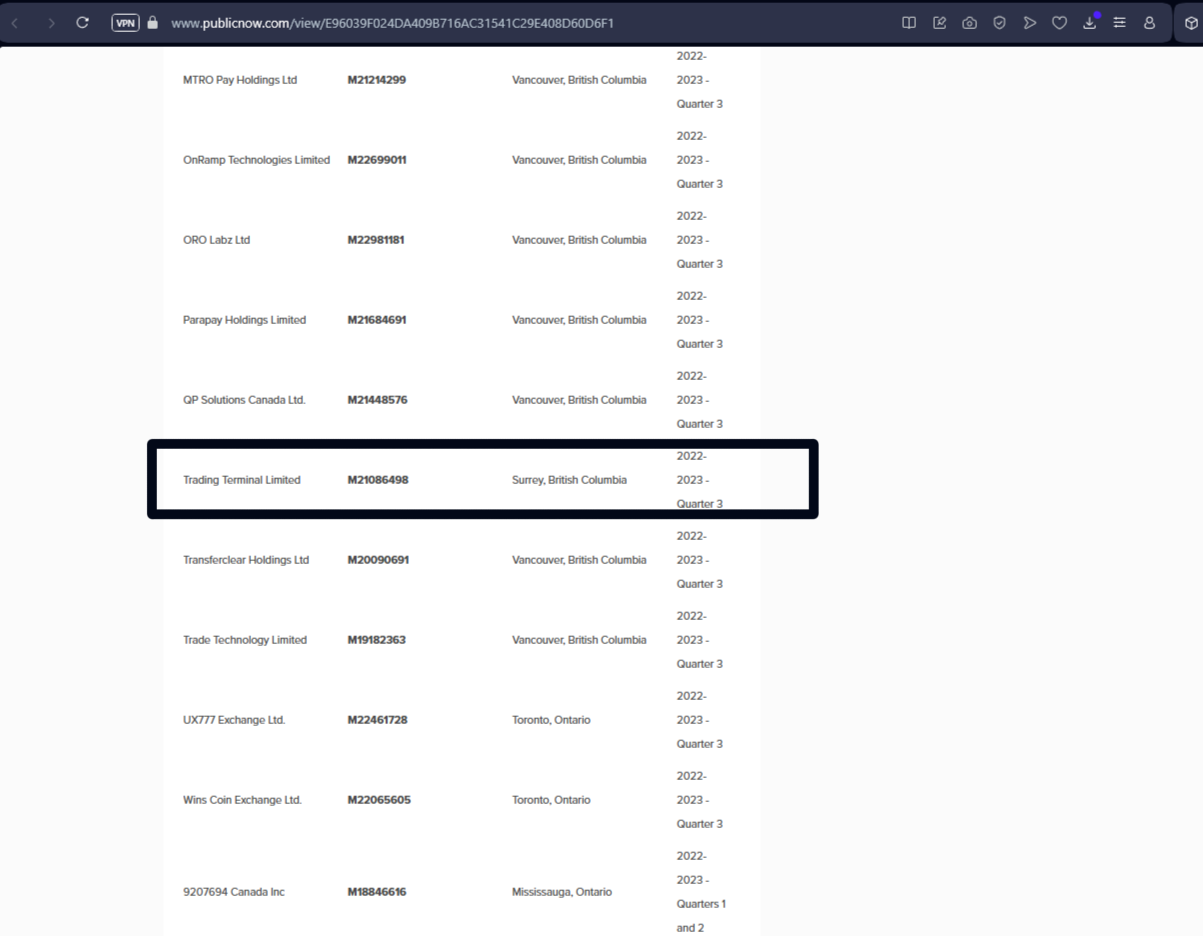The width and height of the screenshot is (1203, 936).
Task: Select Toronto, Ontario in Wins Coin row
Action: (551, 800)
